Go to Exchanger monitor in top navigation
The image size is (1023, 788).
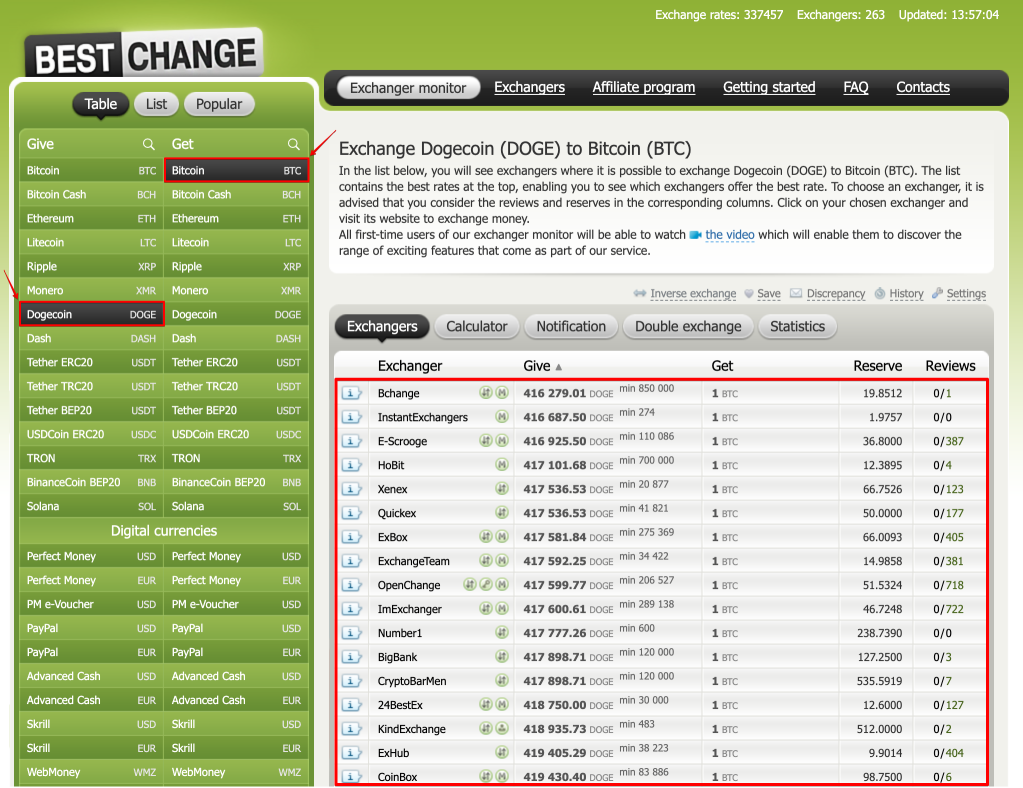(408, 87)
